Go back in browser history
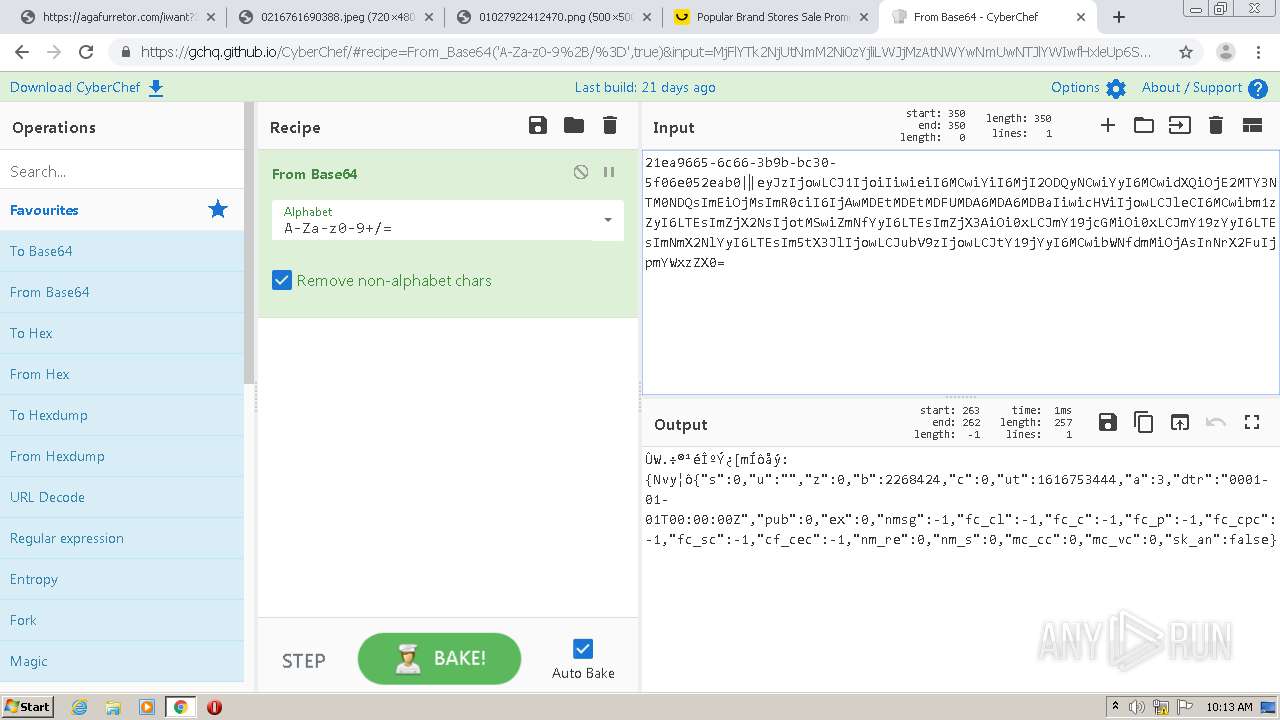This screenshot has height=720, width=1280. click(x=22, y=52)
